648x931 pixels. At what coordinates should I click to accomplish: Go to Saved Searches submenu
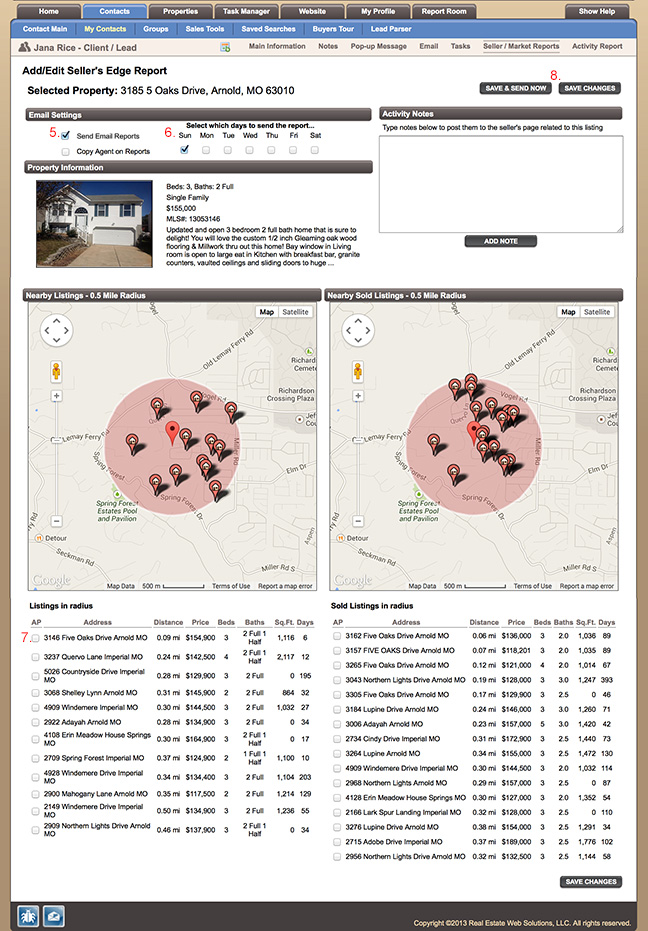pyautogui.click(x=268, y=28)
